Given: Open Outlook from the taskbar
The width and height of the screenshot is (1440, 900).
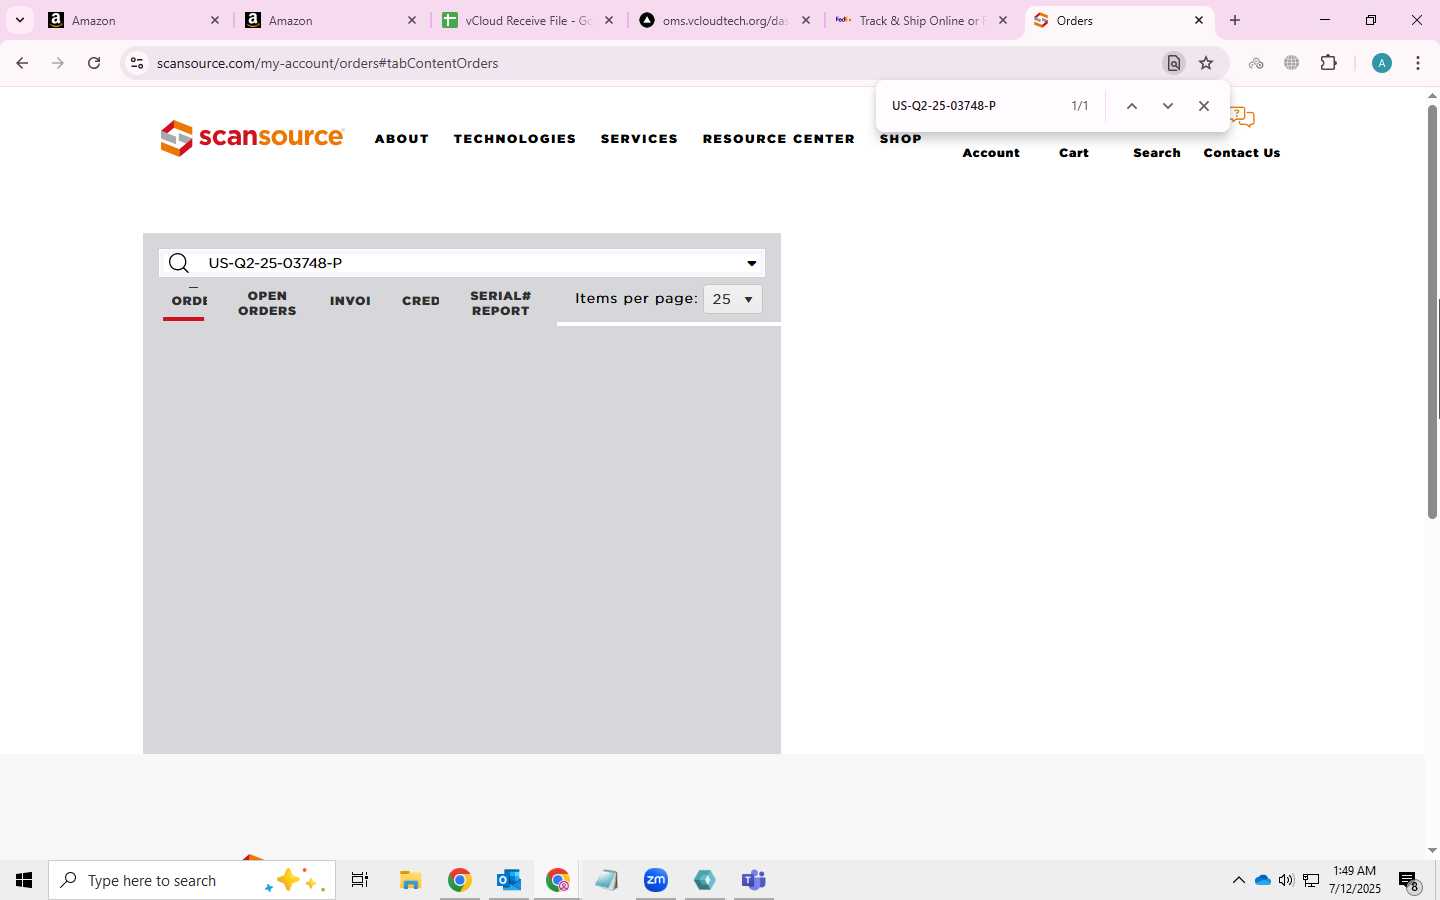Looking at the screenshot, I should coord(508,880).
